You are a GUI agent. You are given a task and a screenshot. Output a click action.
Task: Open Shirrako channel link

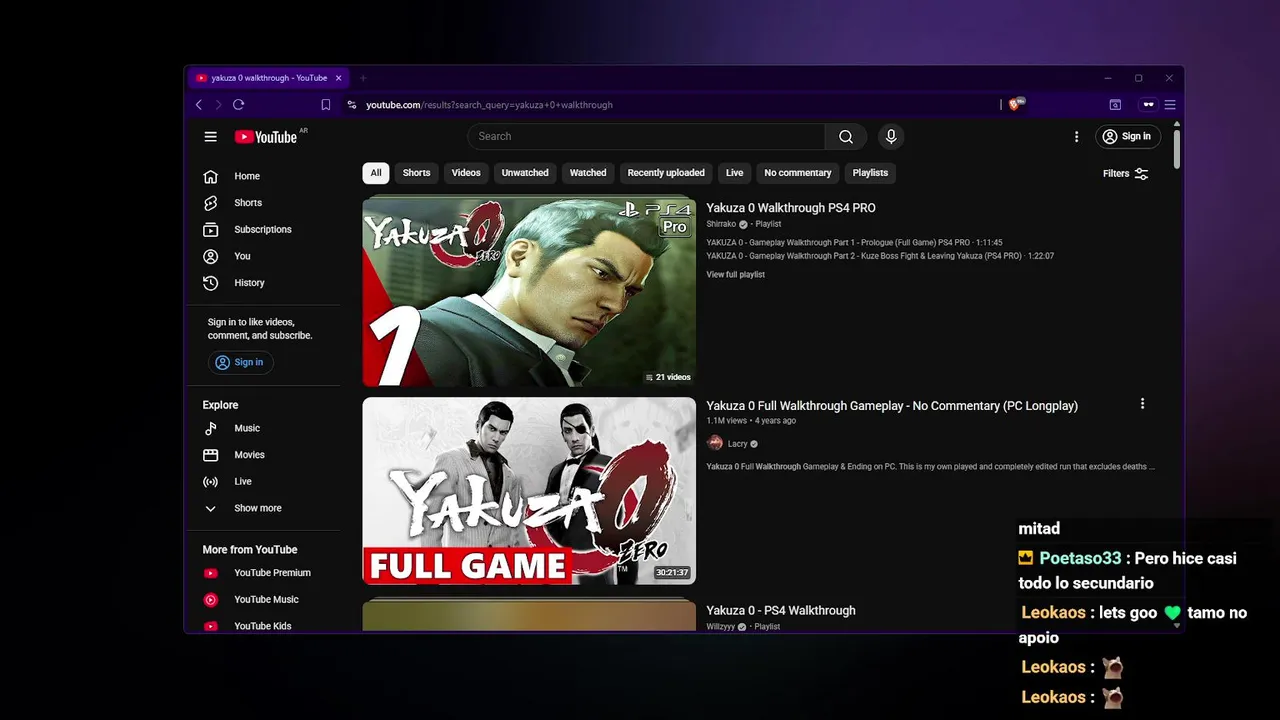coord(721,224)
